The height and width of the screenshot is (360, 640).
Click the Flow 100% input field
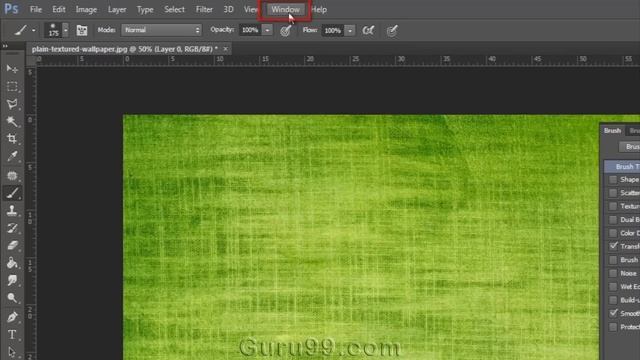click(x=333, y=30)
